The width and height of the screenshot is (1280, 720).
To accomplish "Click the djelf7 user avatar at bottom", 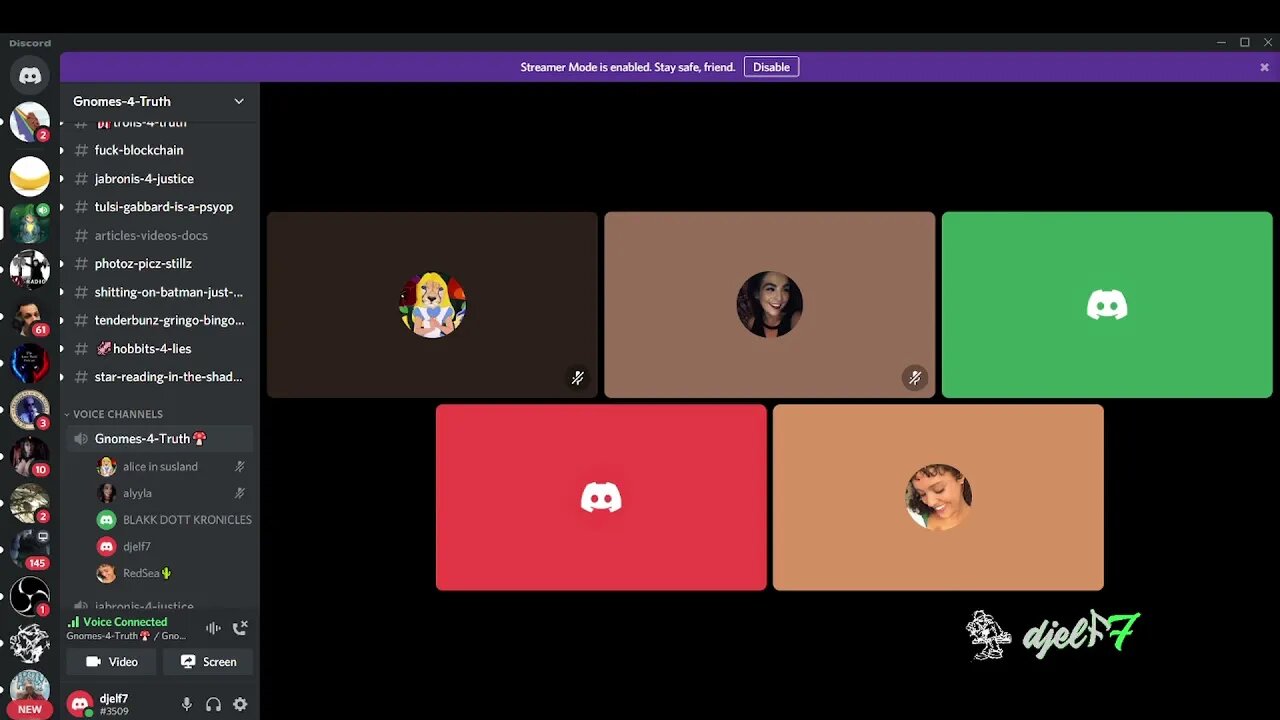I will point(80,704).
